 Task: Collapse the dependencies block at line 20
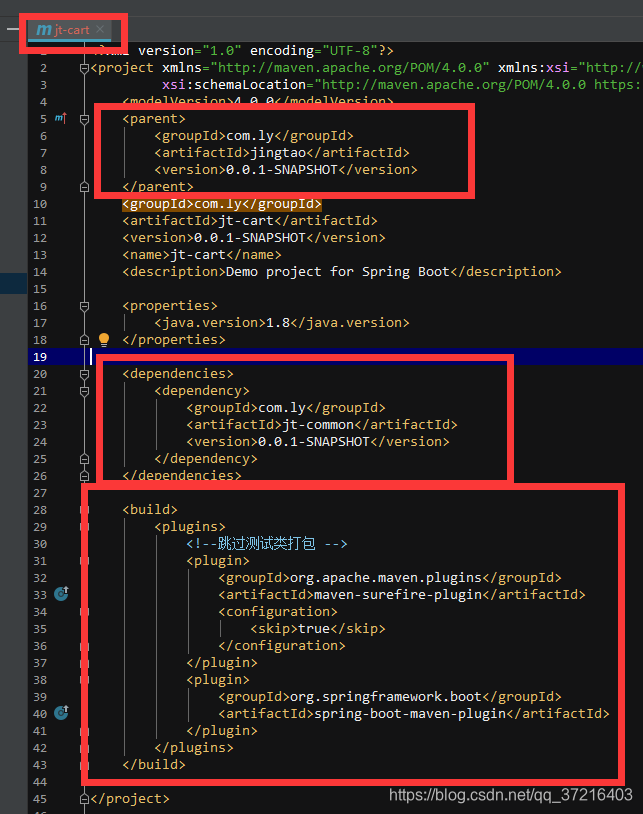pyautogui.click(x=84, y=374)
